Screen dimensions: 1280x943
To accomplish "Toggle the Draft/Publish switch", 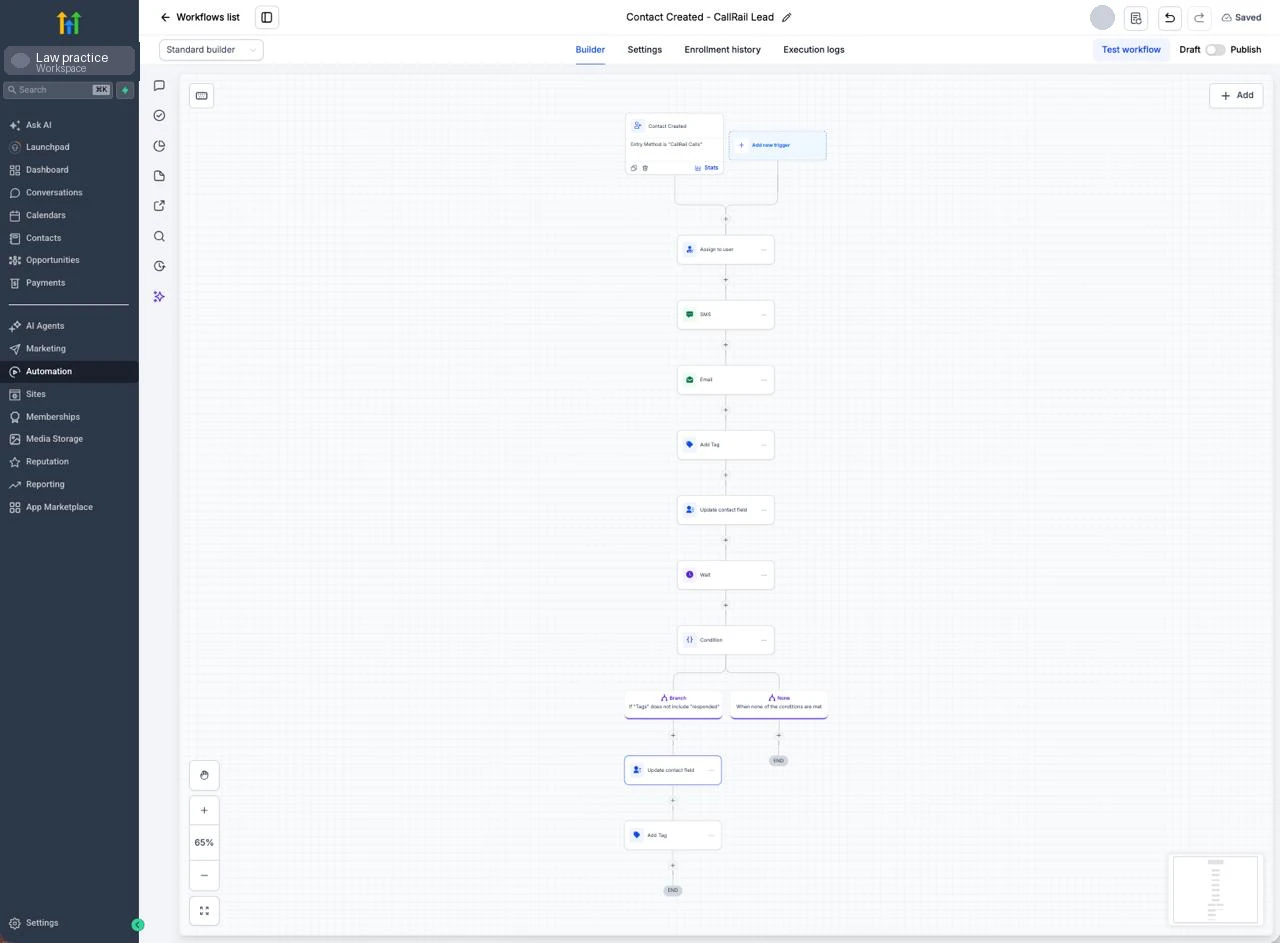I will [1215, 49].
